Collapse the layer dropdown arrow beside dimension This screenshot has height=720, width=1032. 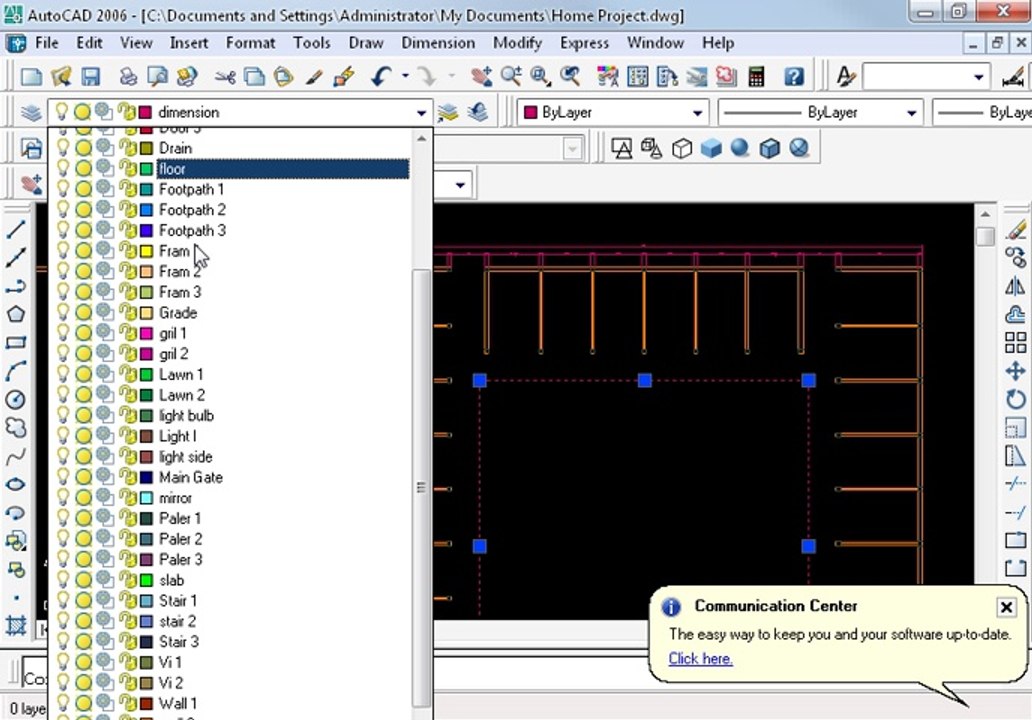[421, 113]
